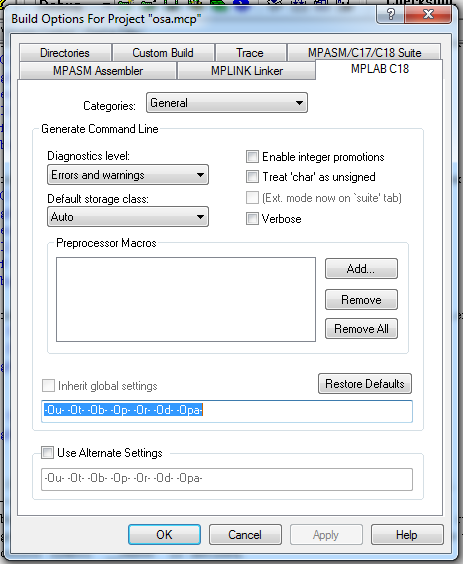Toggle Treat 'char' as unsigned

pos(252,177)
